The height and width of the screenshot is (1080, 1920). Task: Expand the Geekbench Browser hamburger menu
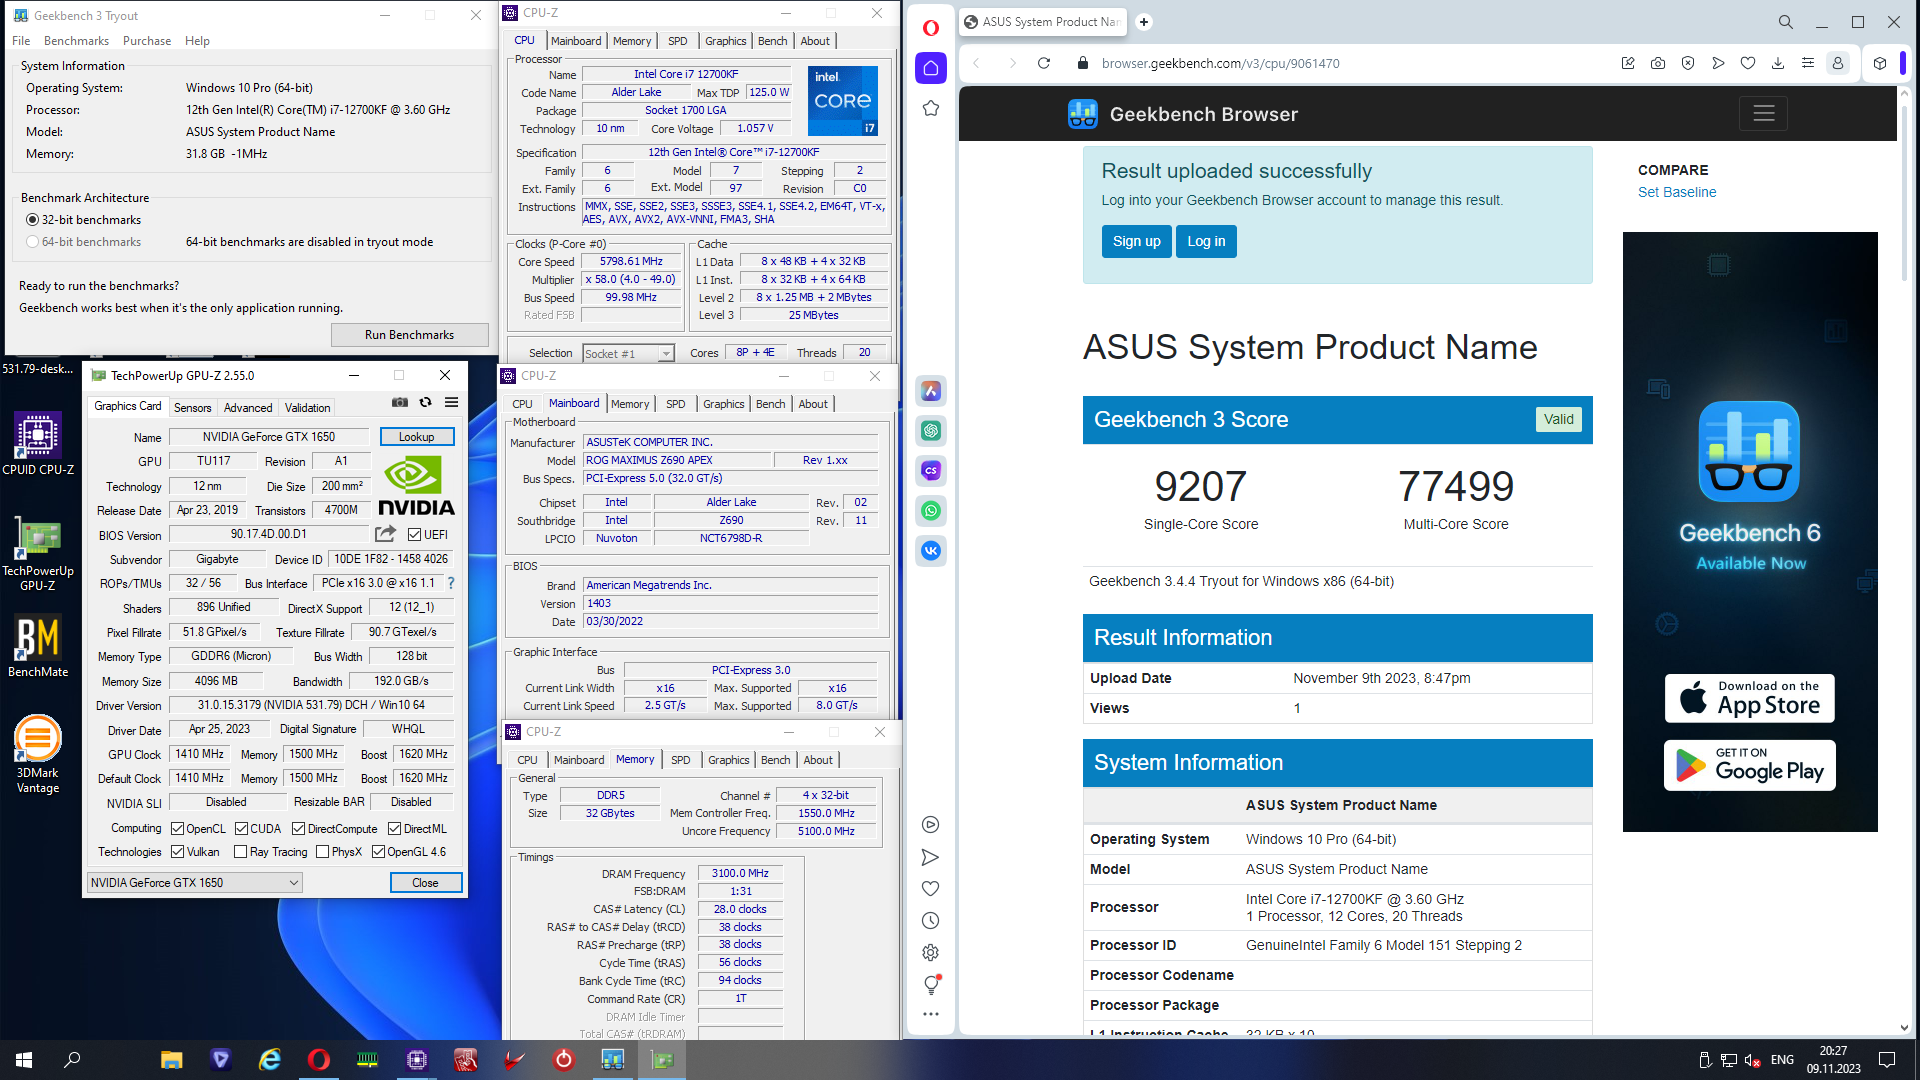coord(1763,114)
